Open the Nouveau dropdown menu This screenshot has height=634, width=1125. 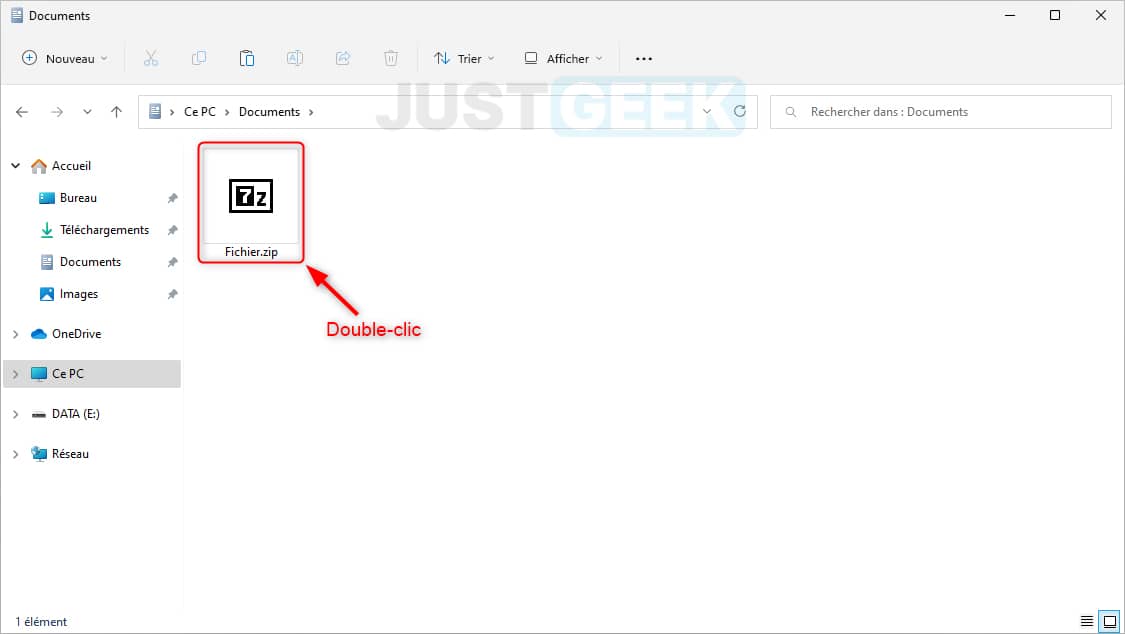[65, 59]
